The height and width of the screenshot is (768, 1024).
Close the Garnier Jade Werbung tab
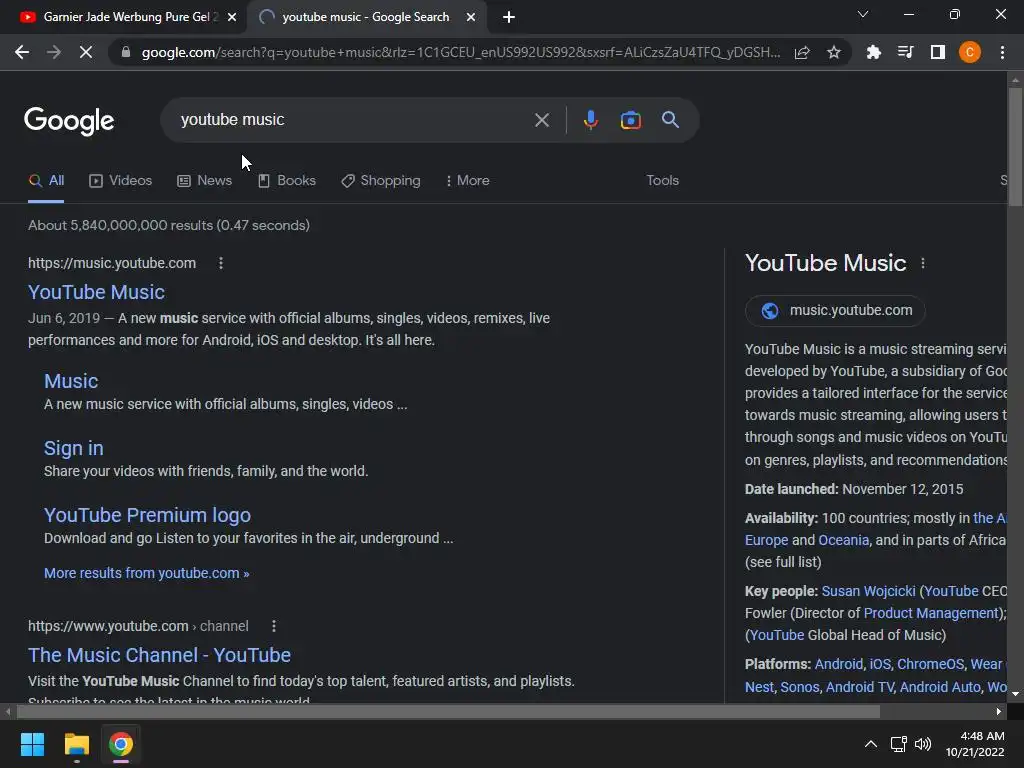(232, 17)
